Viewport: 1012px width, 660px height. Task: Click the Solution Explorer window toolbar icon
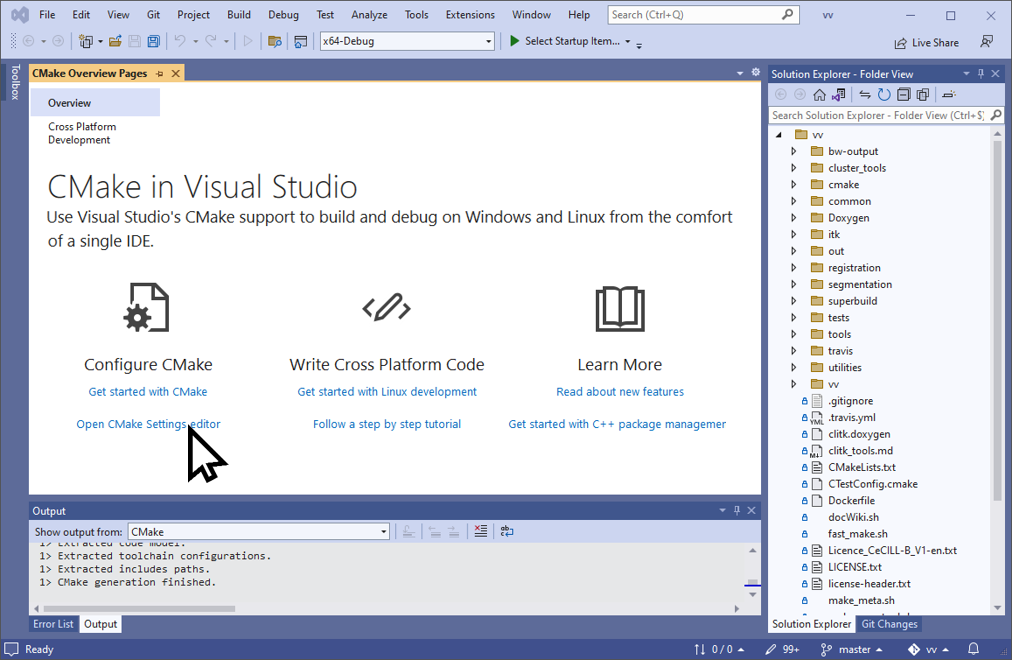pos(301,42)
